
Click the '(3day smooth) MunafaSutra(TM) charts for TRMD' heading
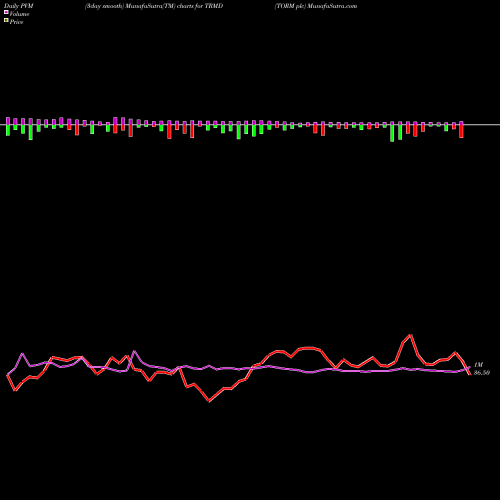(154, 6)
